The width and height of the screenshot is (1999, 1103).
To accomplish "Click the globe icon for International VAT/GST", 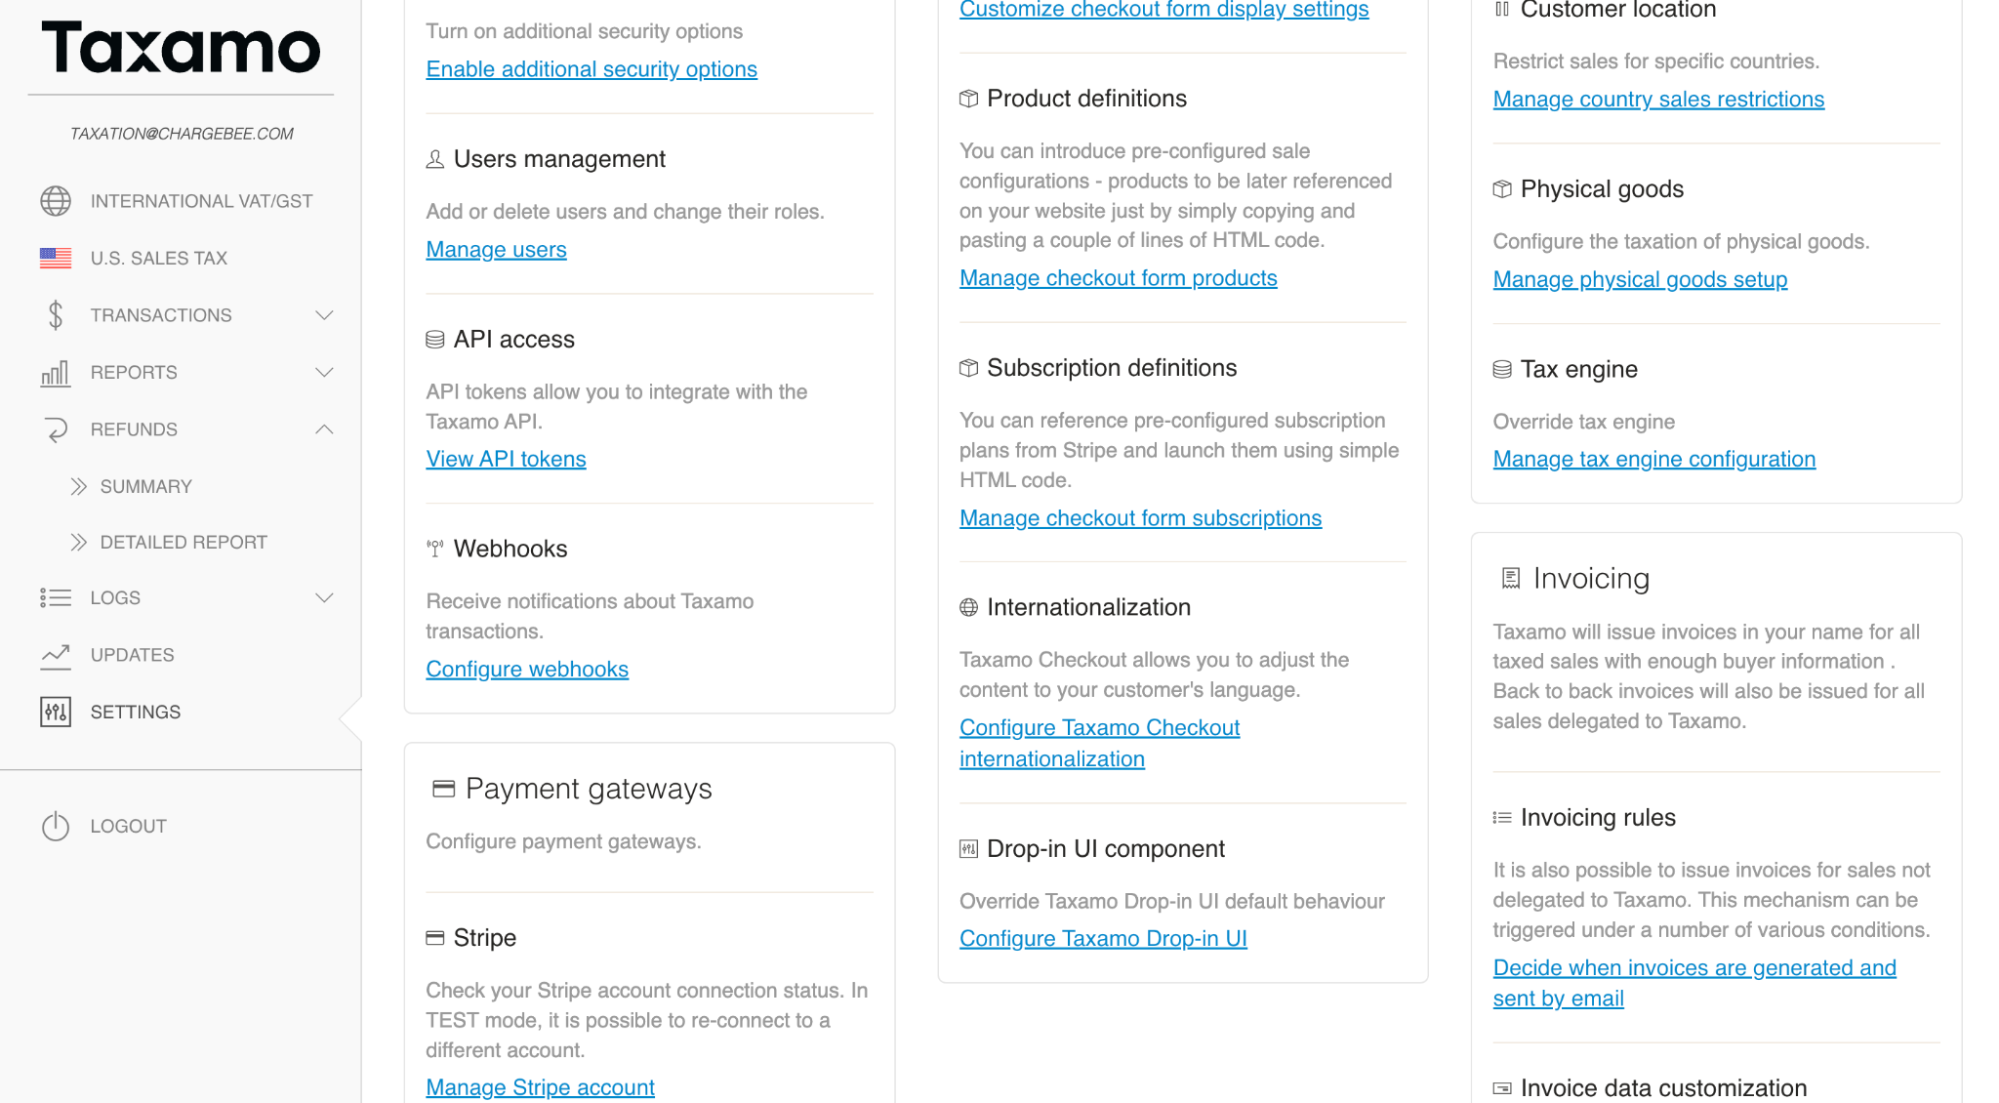I will tap(55, 201).
